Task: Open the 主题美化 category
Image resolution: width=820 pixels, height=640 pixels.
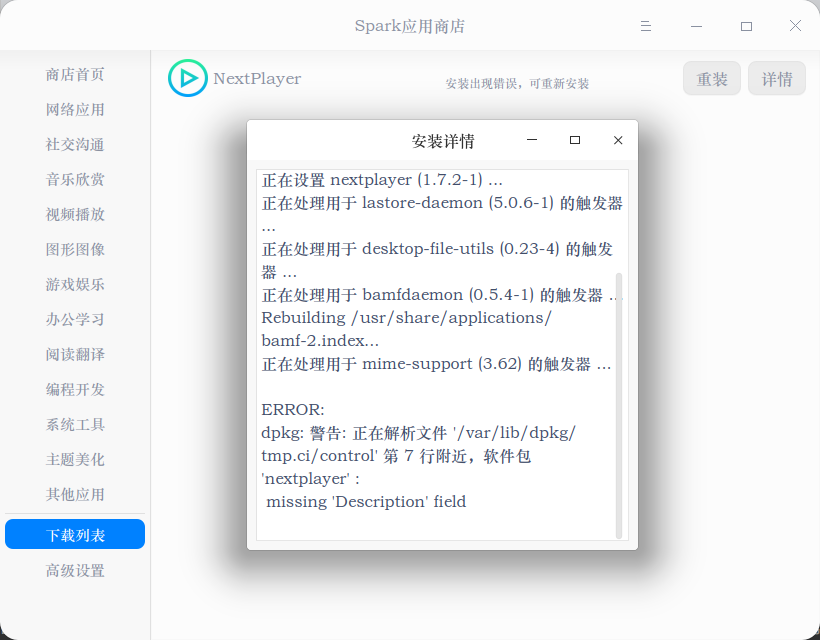Action: [x=75, y=460]
